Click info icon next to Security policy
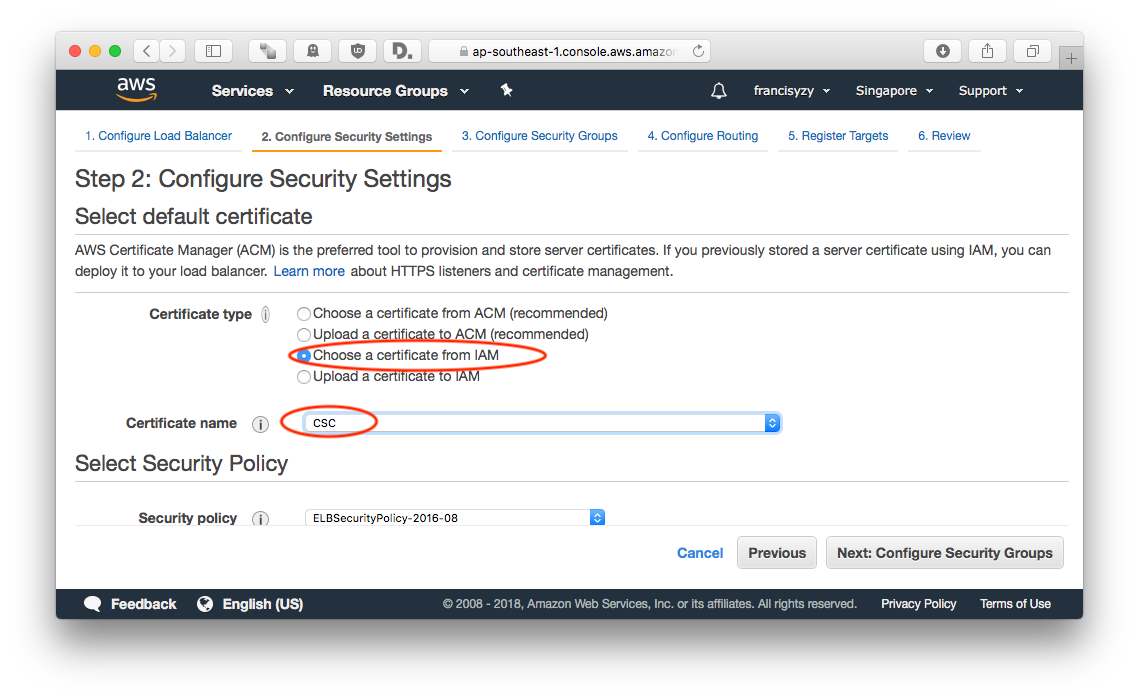Screen dimensions: 1139x699 tap(260, 519)
